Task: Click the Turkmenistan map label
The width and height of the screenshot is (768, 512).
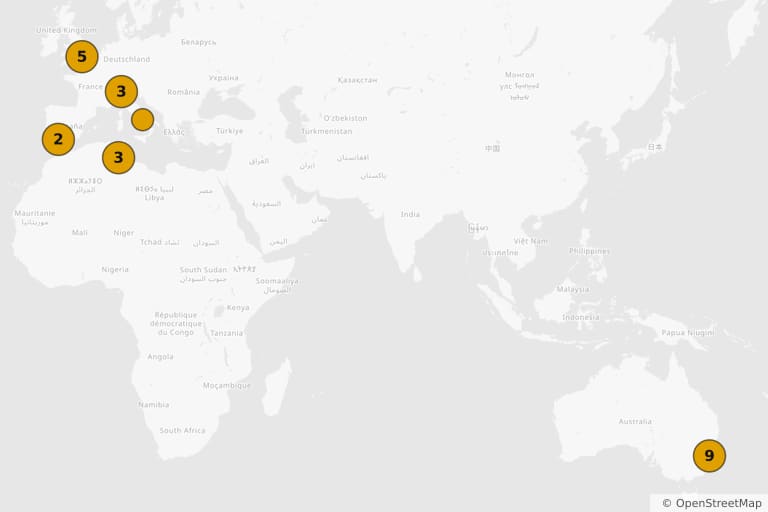Action: pos(326,131)
